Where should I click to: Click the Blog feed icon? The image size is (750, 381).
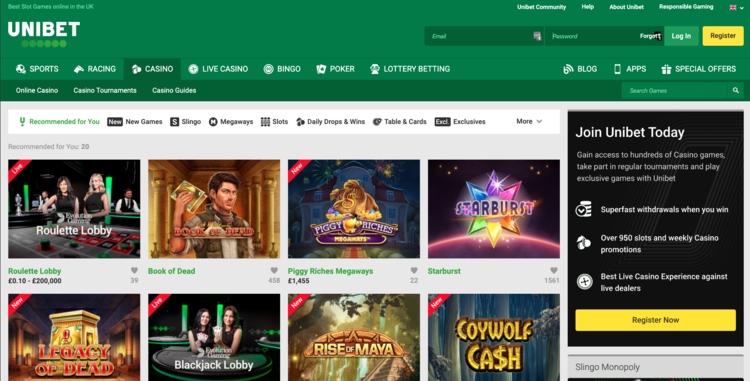coord(568,69)
